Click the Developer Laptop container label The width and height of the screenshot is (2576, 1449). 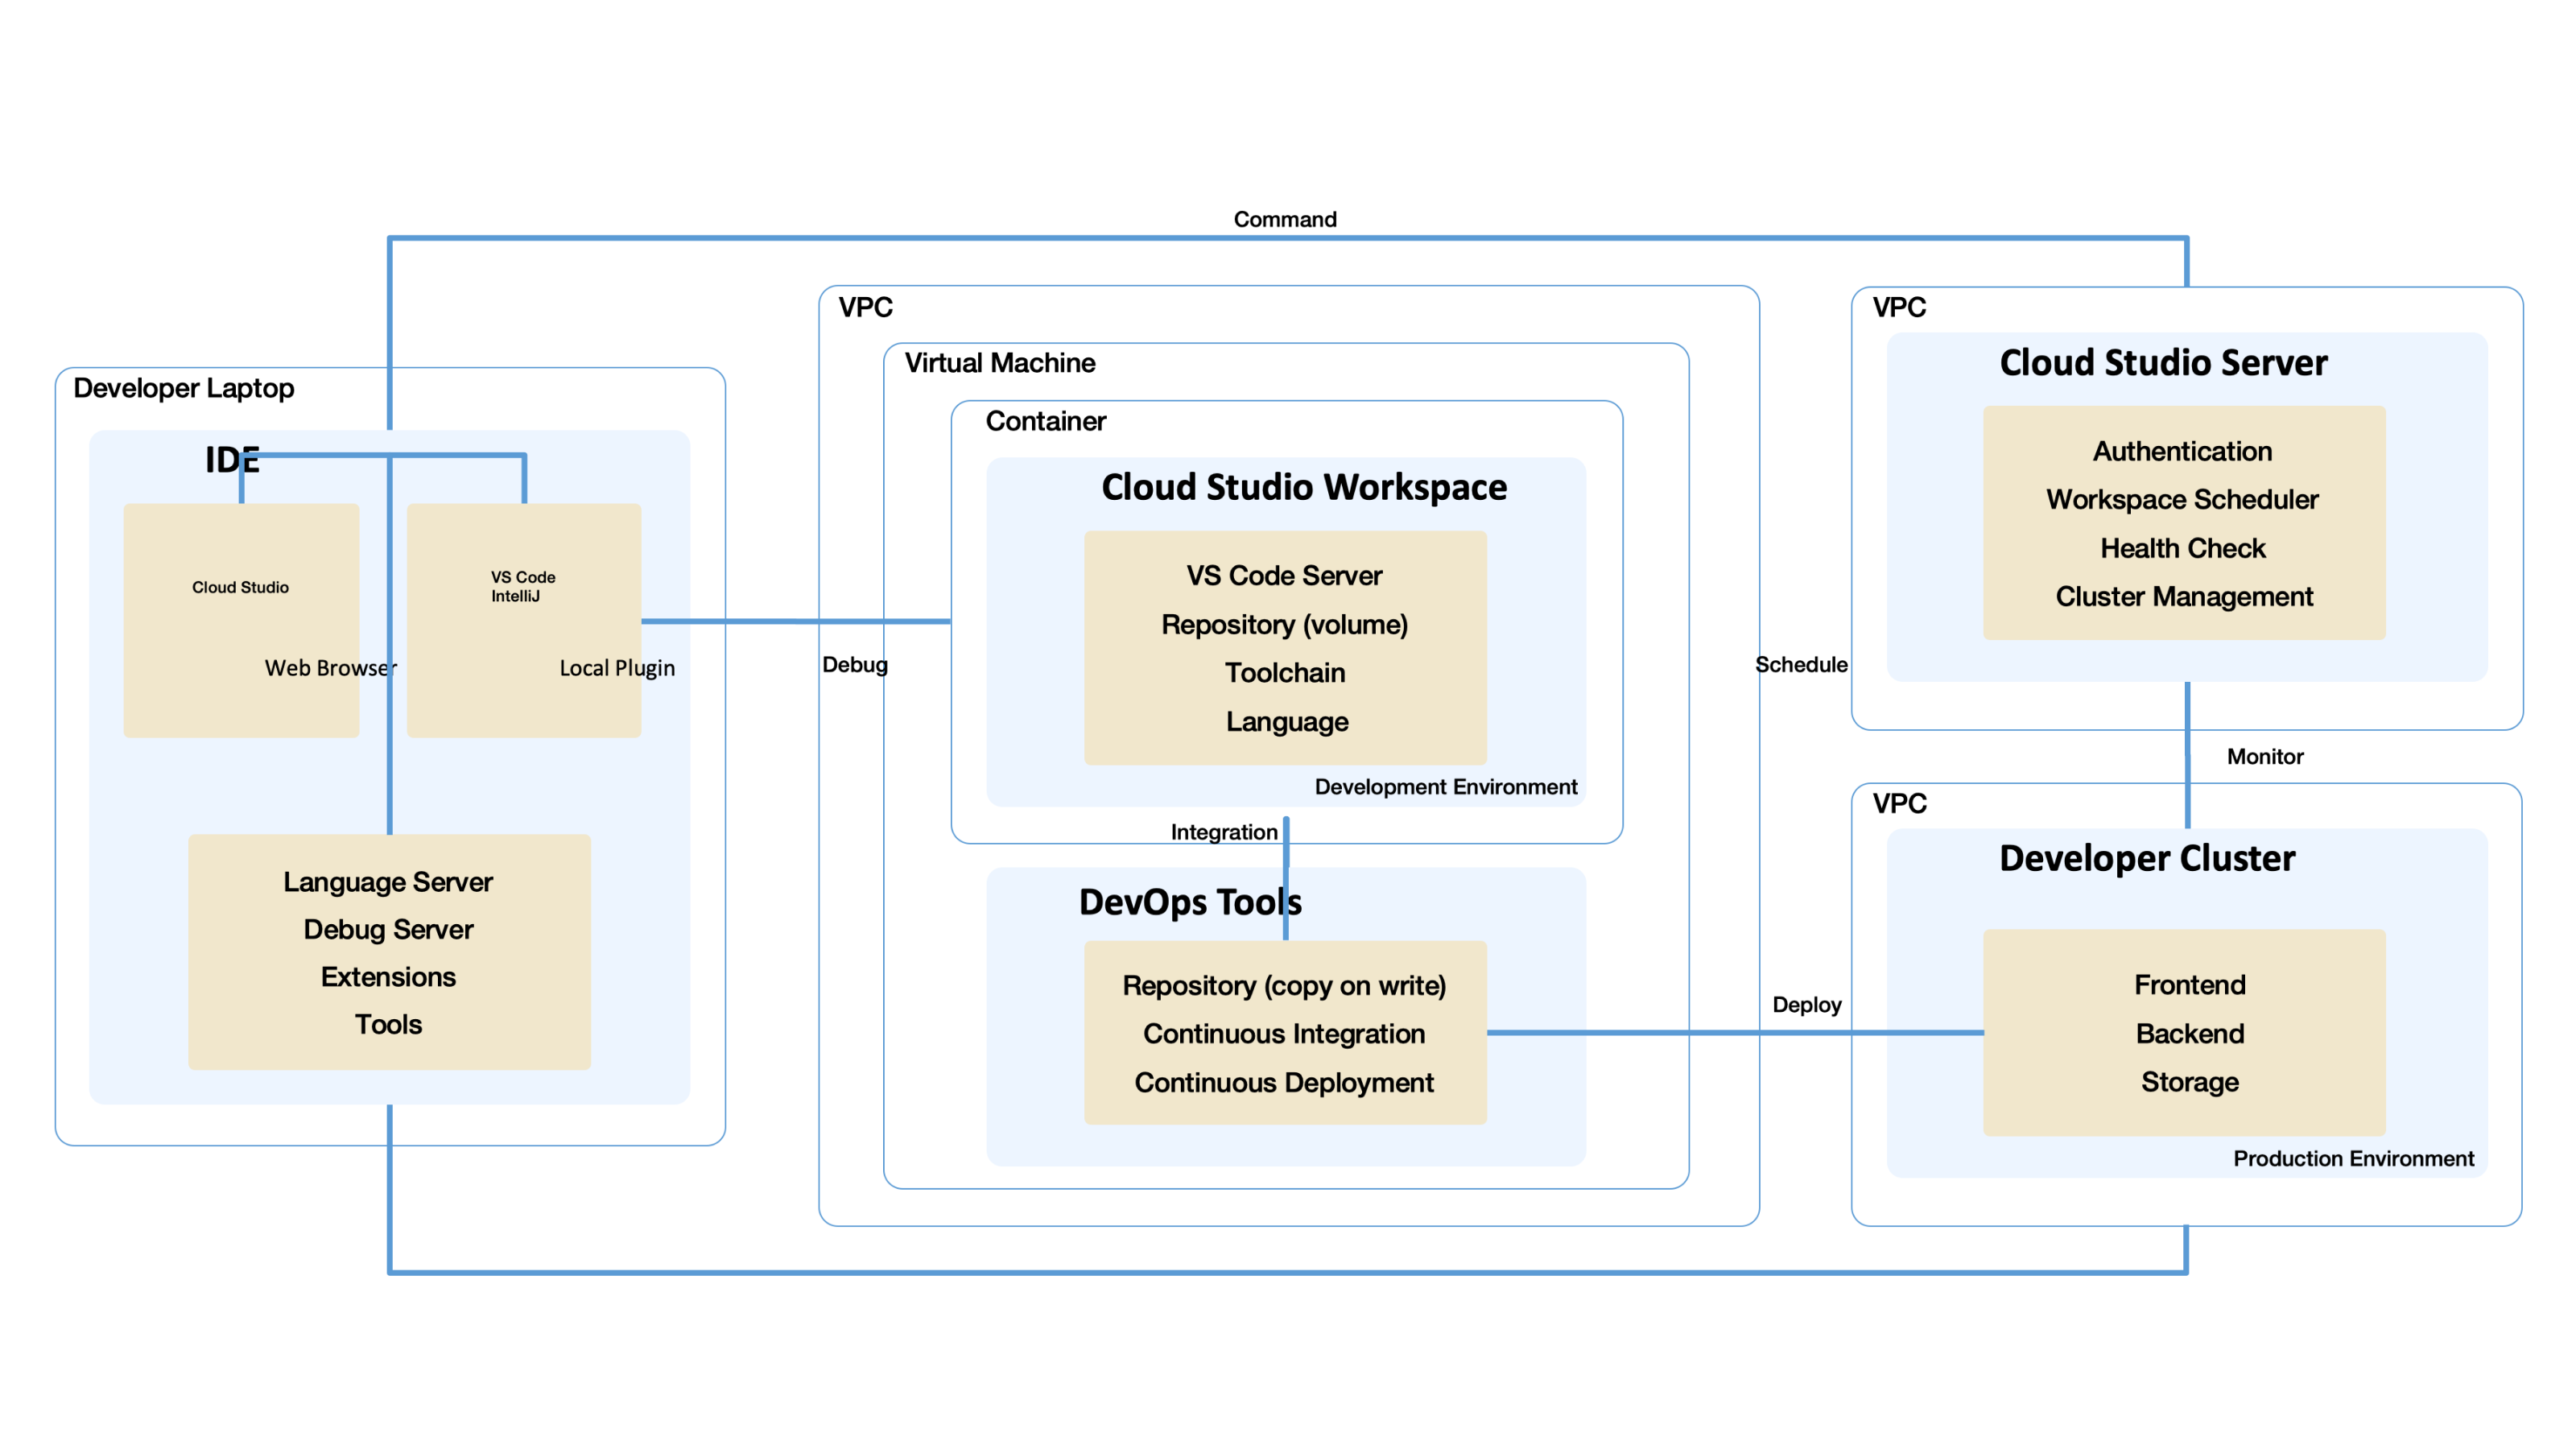click(x=184, y=388)
